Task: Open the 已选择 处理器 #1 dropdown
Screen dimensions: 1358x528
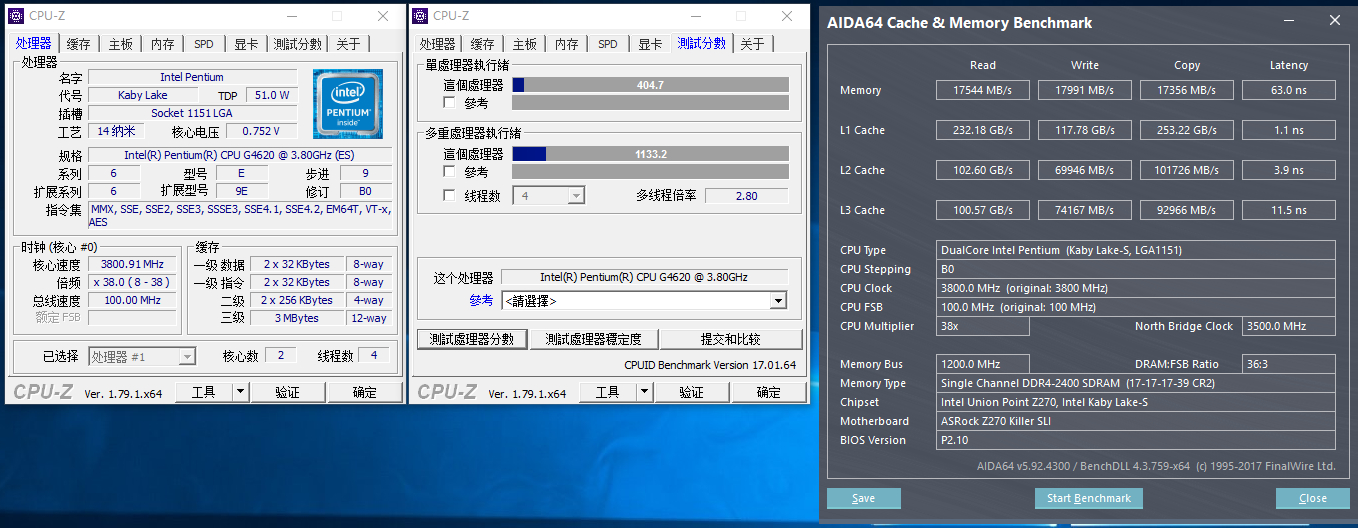Action: click(142, 356)
